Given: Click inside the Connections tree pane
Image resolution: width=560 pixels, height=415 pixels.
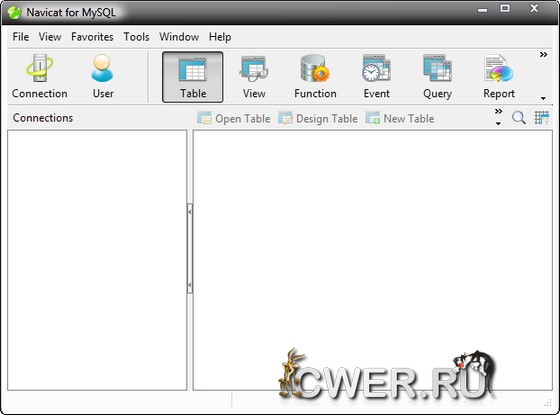Looking at the screenshot, I should (x=97, y=260).
